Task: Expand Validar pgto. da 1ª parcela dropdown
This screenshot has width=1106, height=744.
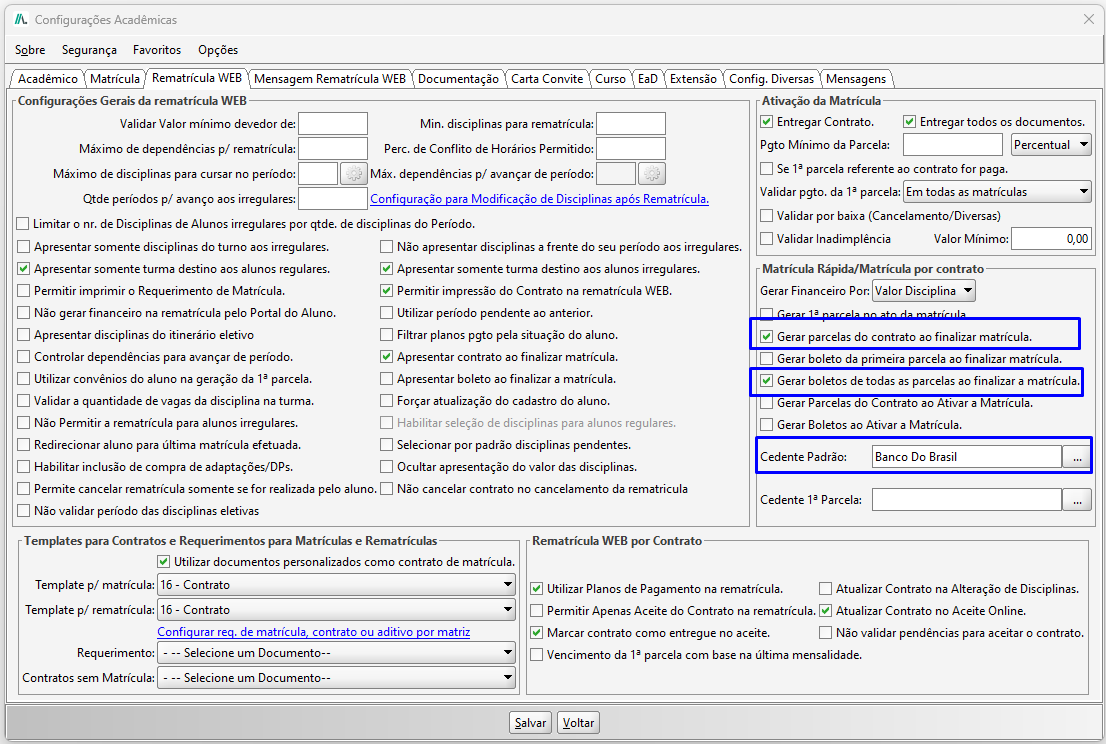Action: 997,192
